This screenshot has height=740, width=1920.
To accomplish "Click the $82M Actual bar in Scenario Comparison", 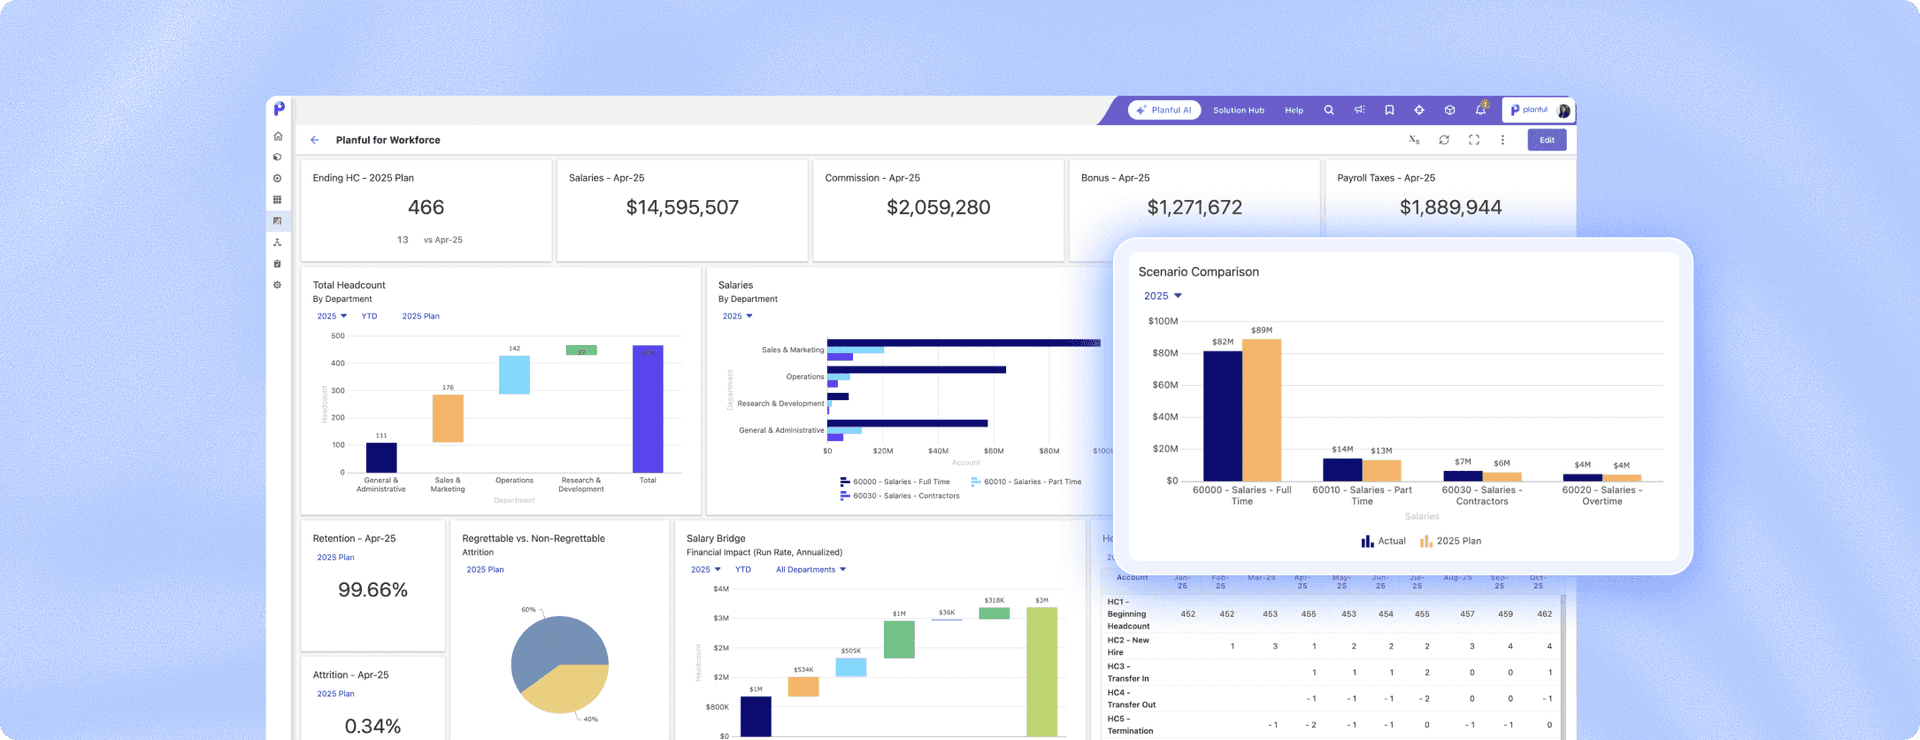I will [x=1222, y=416].
